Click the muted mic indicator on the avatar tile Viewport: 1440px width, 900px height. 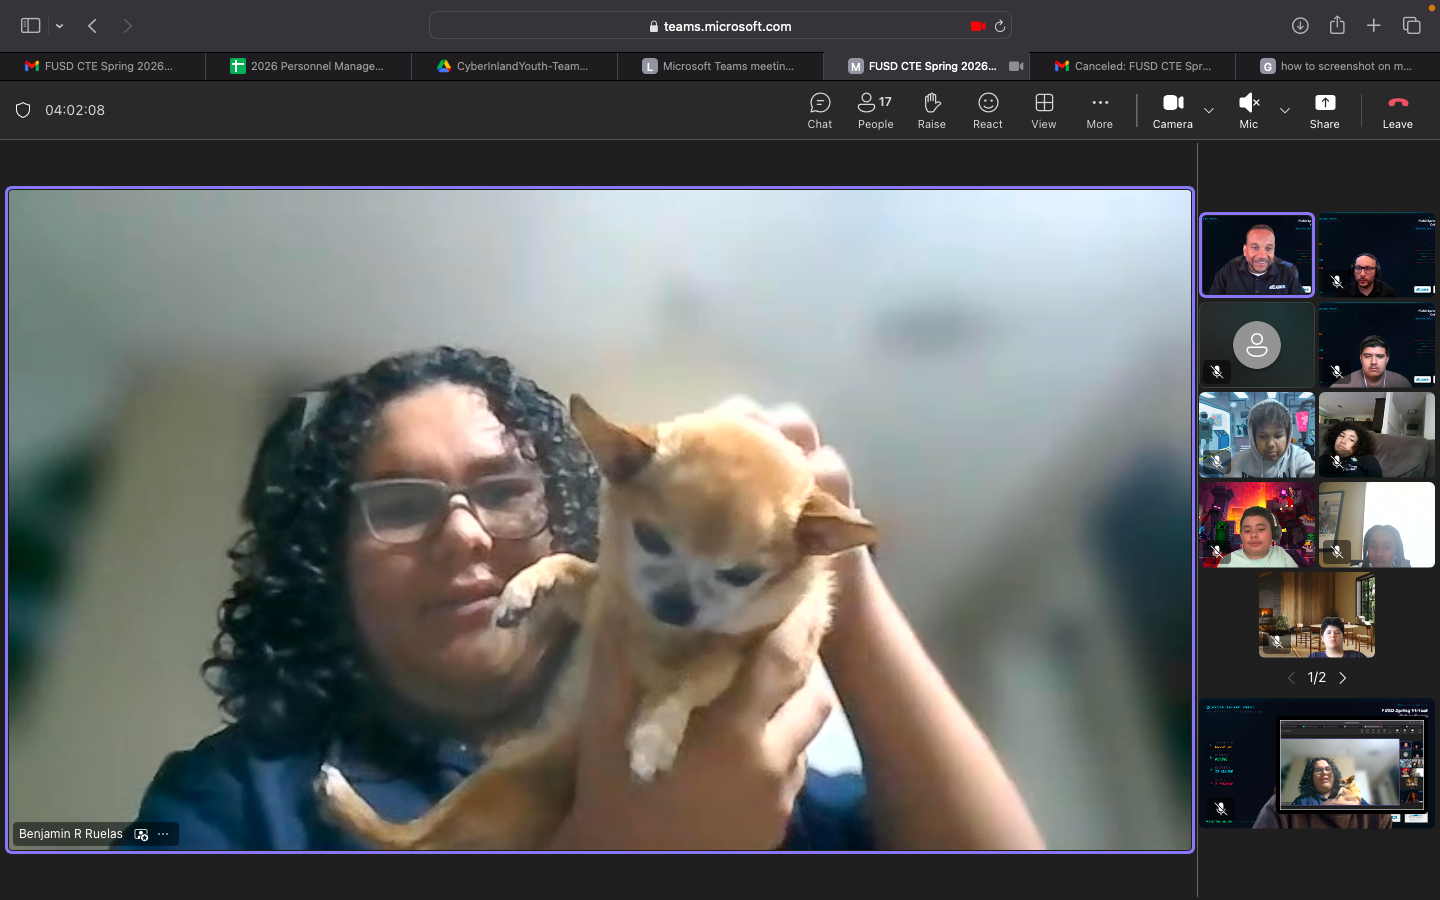pos(1217,372)
